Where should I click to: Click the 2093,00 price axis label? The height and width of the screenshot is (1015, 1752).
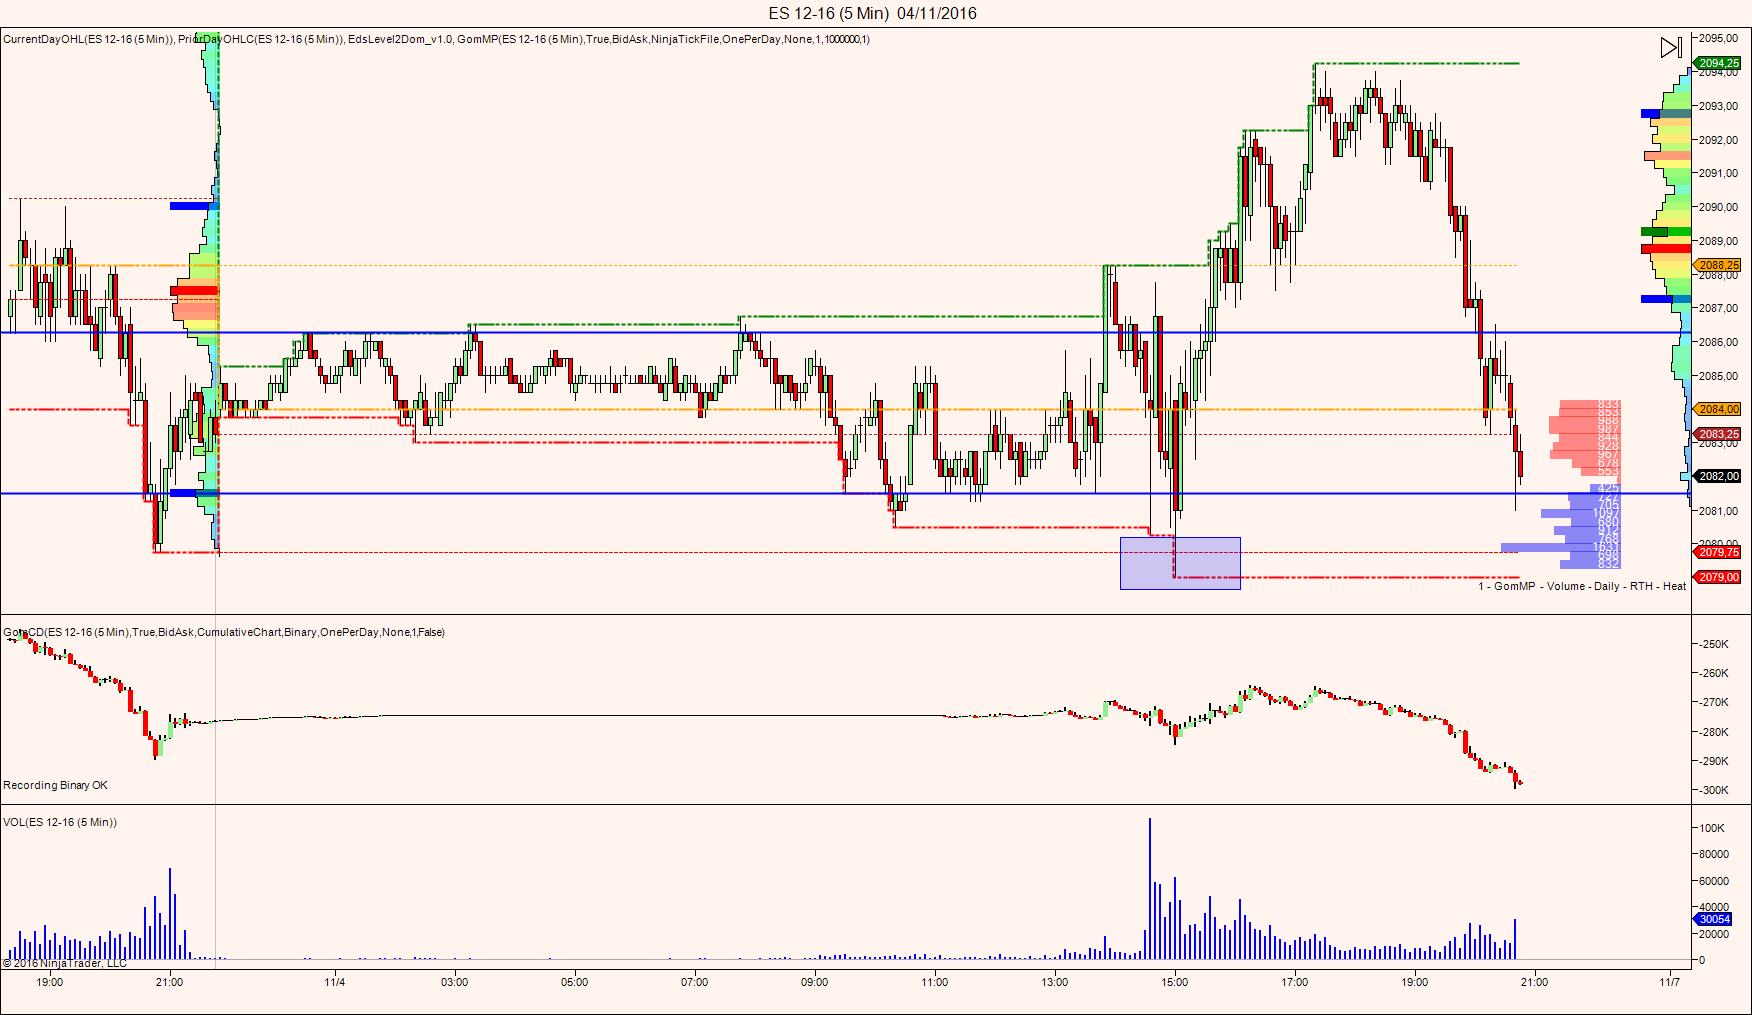click(x=1718, y=106)
